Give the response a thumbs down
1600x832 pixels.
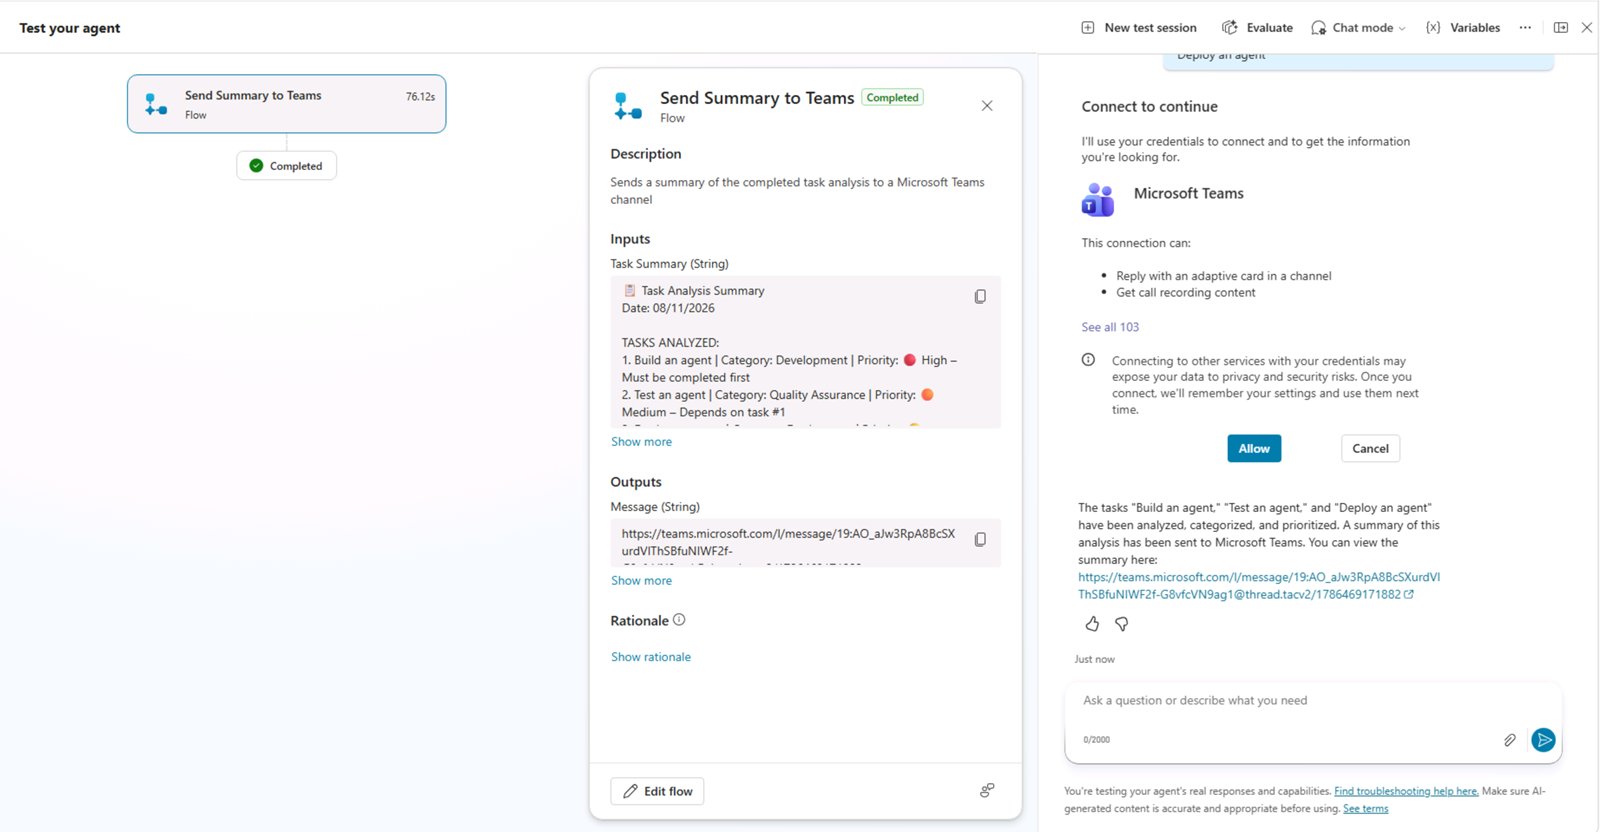pyautogui.click(x=1122, y=624)
